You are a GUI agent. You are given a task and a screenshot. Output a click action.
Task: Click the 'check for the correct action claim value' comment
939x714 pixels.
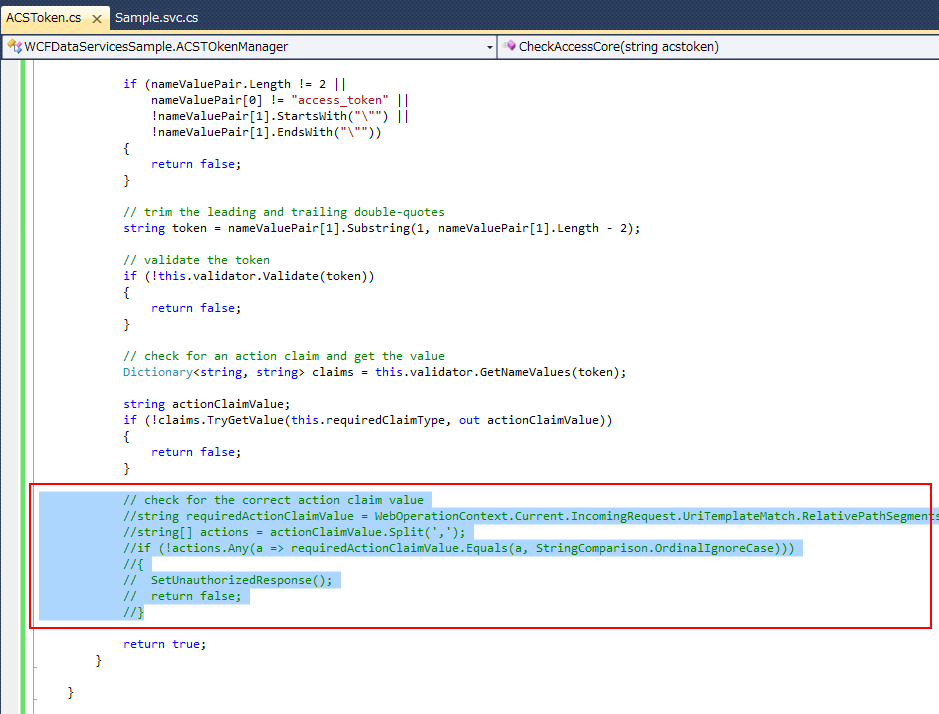pos(273,500)
